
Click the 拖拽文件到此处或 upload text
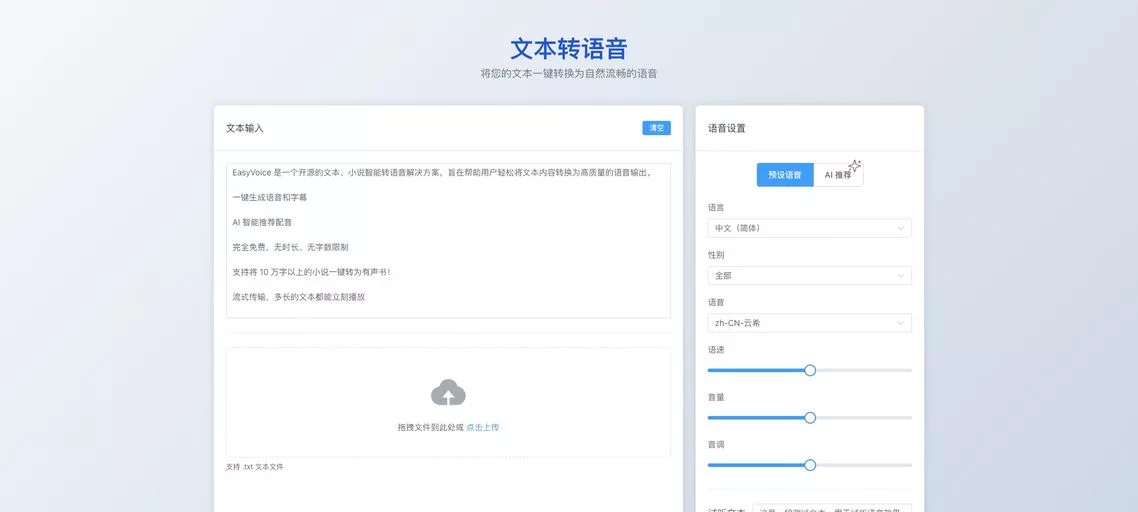click(x=430, y=428)
